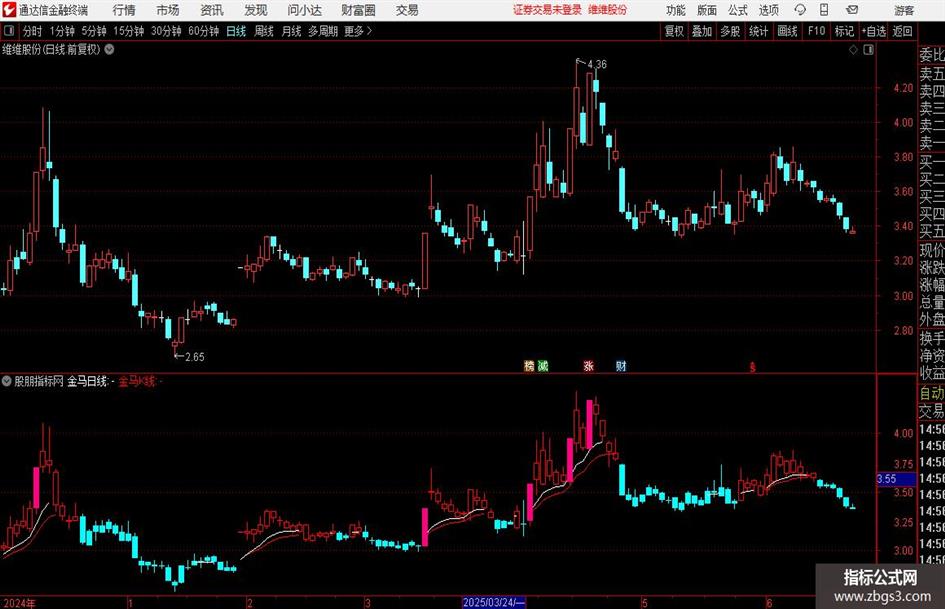The width and height of the screenshot is (945, 609).
Task: Open the 公式 menu
Action: (737, 10)
